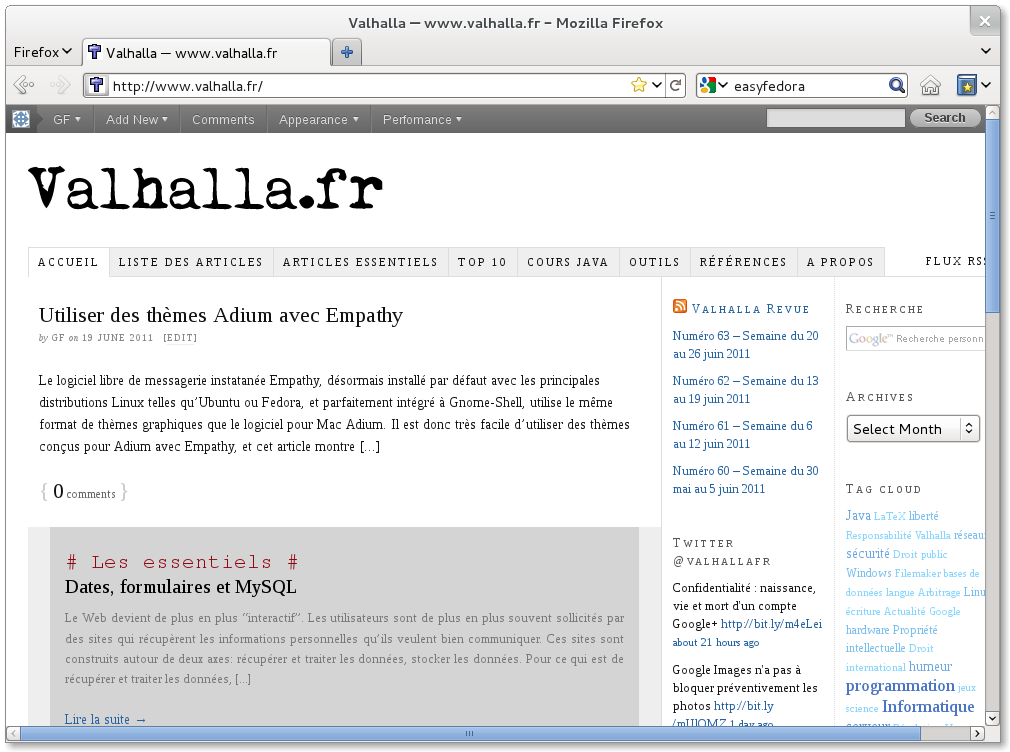Open Numéro 60 – Semaine du 30 mai link
Viewport: 1010px width, 752px height.
pyautogui.click(x=745, y=480)
